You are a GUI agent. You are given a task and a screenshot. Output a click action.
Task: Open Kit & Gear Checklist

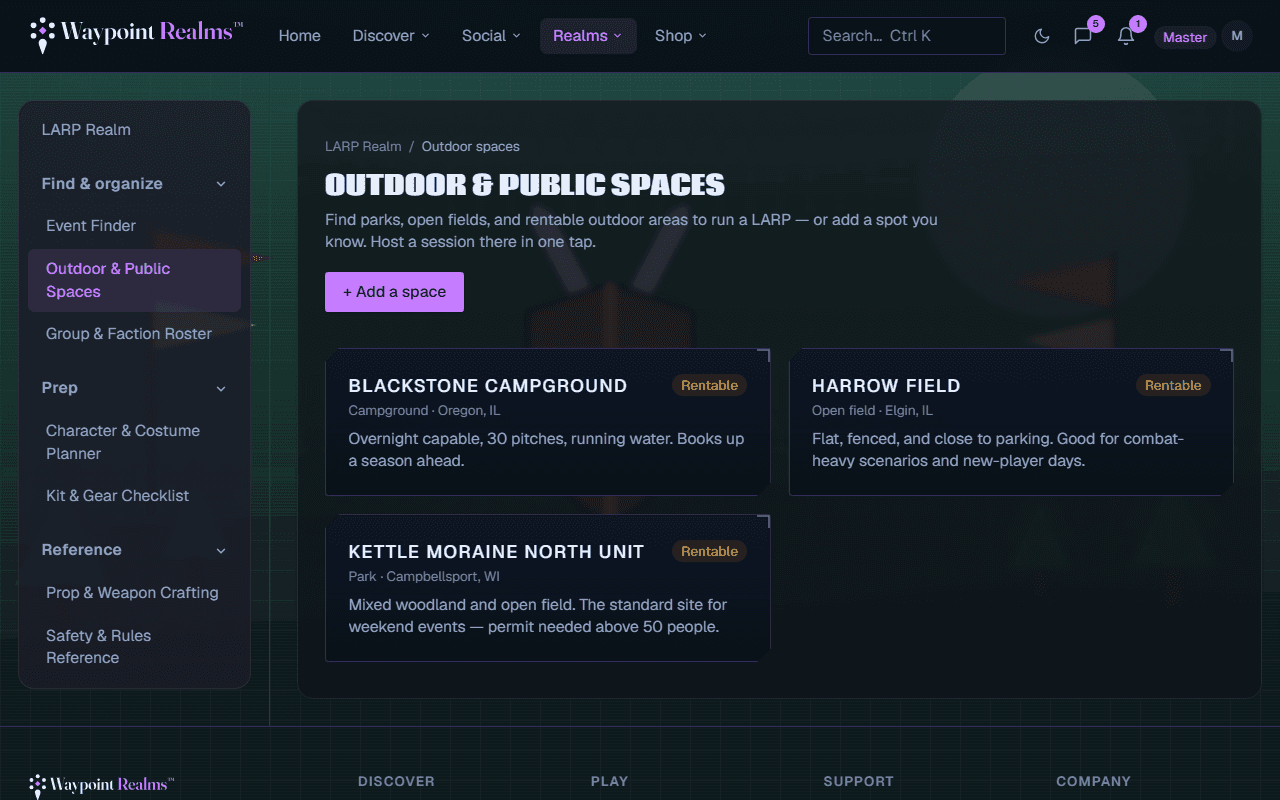134,496
